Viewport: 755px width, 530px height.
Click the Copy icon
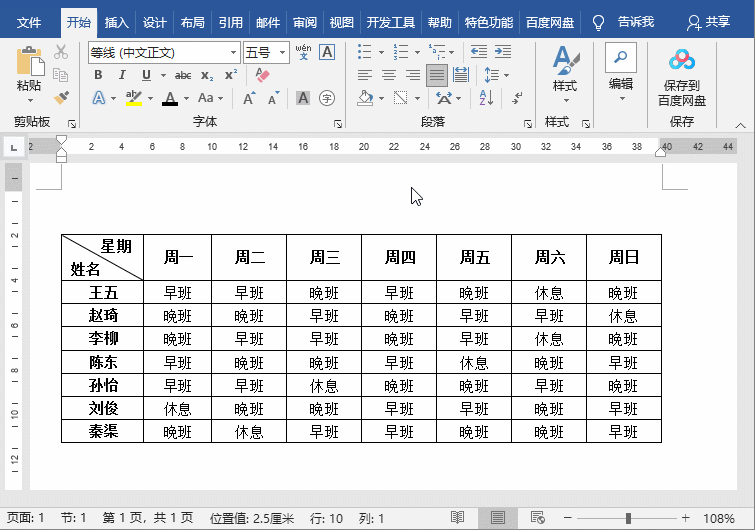61,75
